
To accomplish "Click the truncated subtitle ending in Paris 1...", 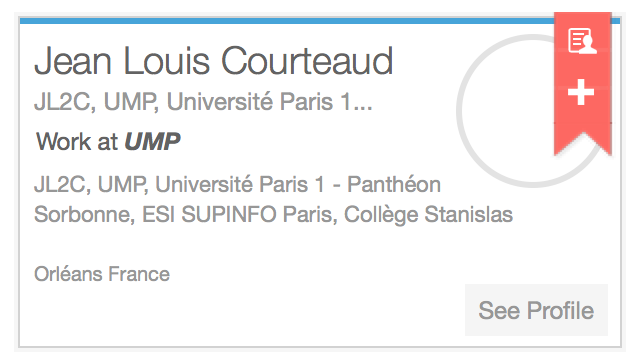I will tap(203, 101).
